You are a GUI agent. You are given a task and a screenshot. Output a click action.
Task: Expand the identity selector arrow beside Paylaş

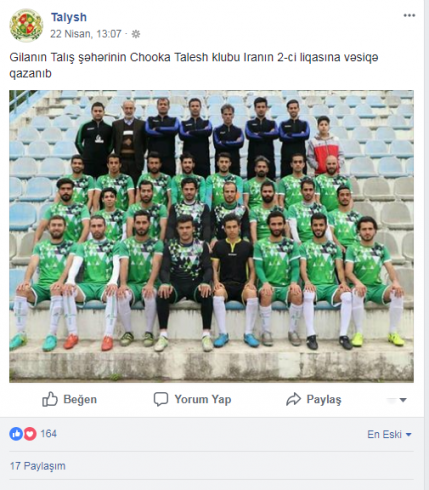pos(403,400)
